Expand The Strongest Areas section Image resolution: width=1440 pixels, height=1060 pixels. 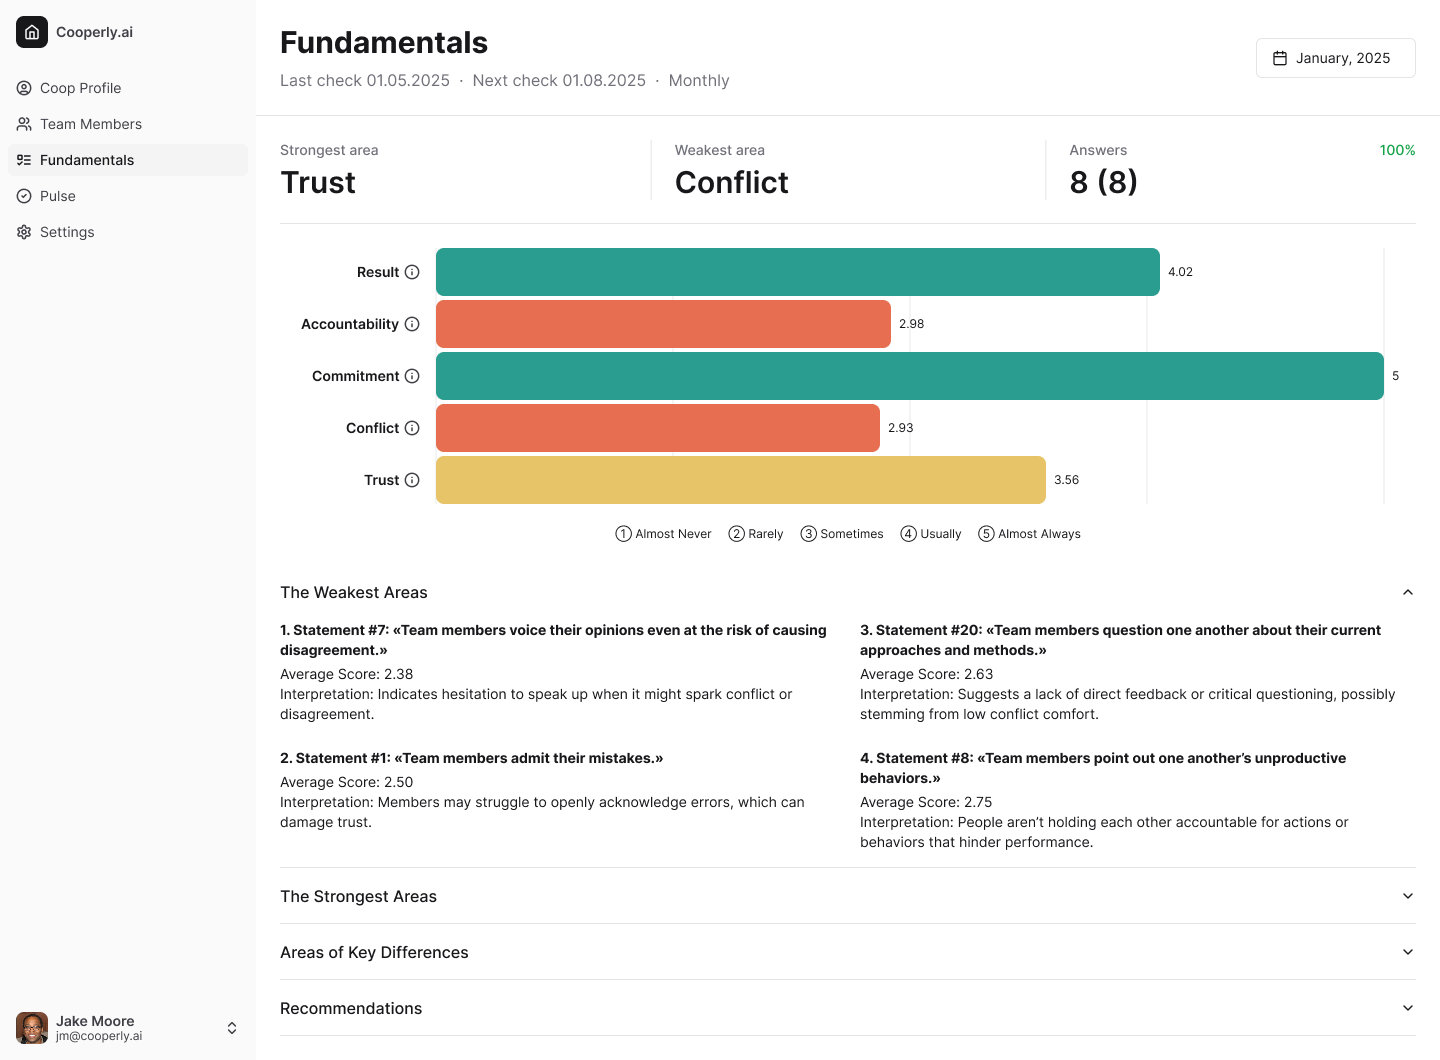click(1407, 896)
